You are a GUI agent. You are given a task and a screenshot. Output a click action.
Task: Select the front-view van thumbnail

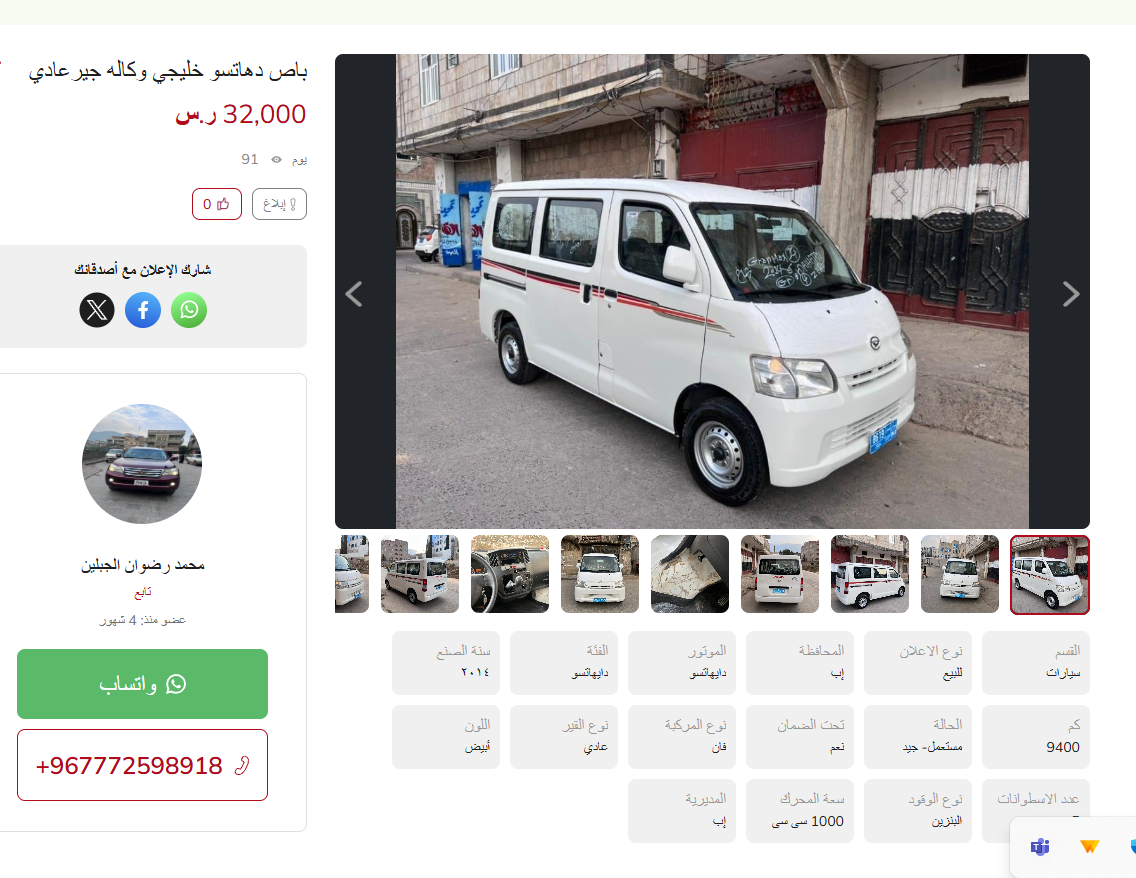(x=600, y=574)
